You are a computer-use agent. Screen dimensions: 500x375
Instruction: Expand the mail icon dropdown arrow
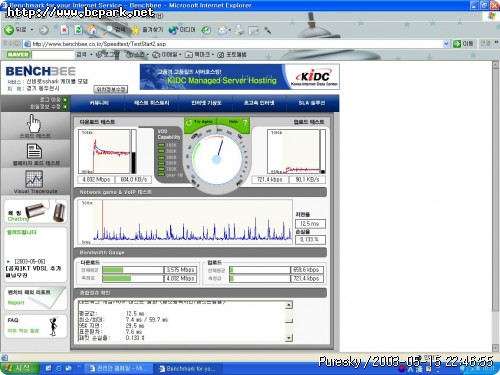coord(230,30)
